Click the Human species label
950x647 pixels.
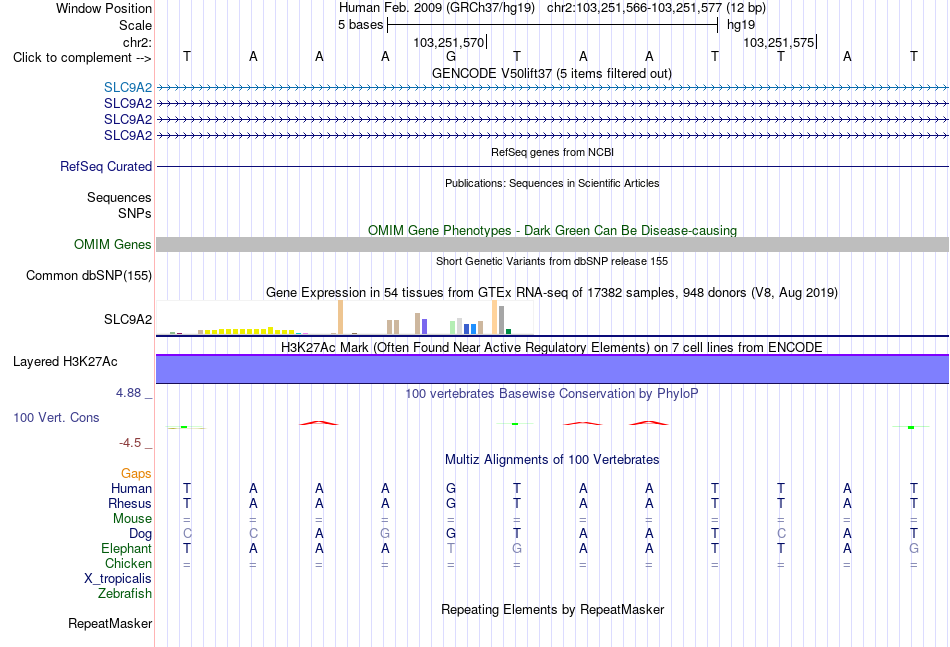(131, 488)
